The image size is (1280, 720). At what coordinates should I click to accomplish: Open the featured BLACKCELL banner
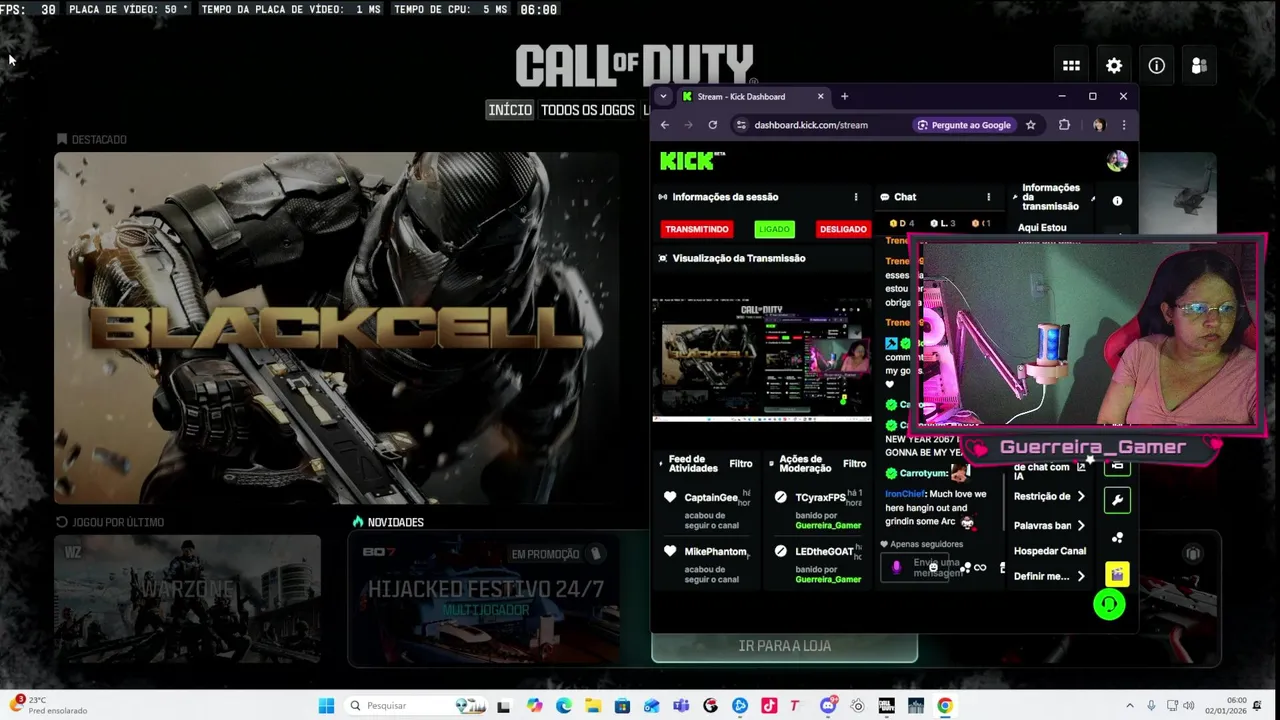pos(337,328)
